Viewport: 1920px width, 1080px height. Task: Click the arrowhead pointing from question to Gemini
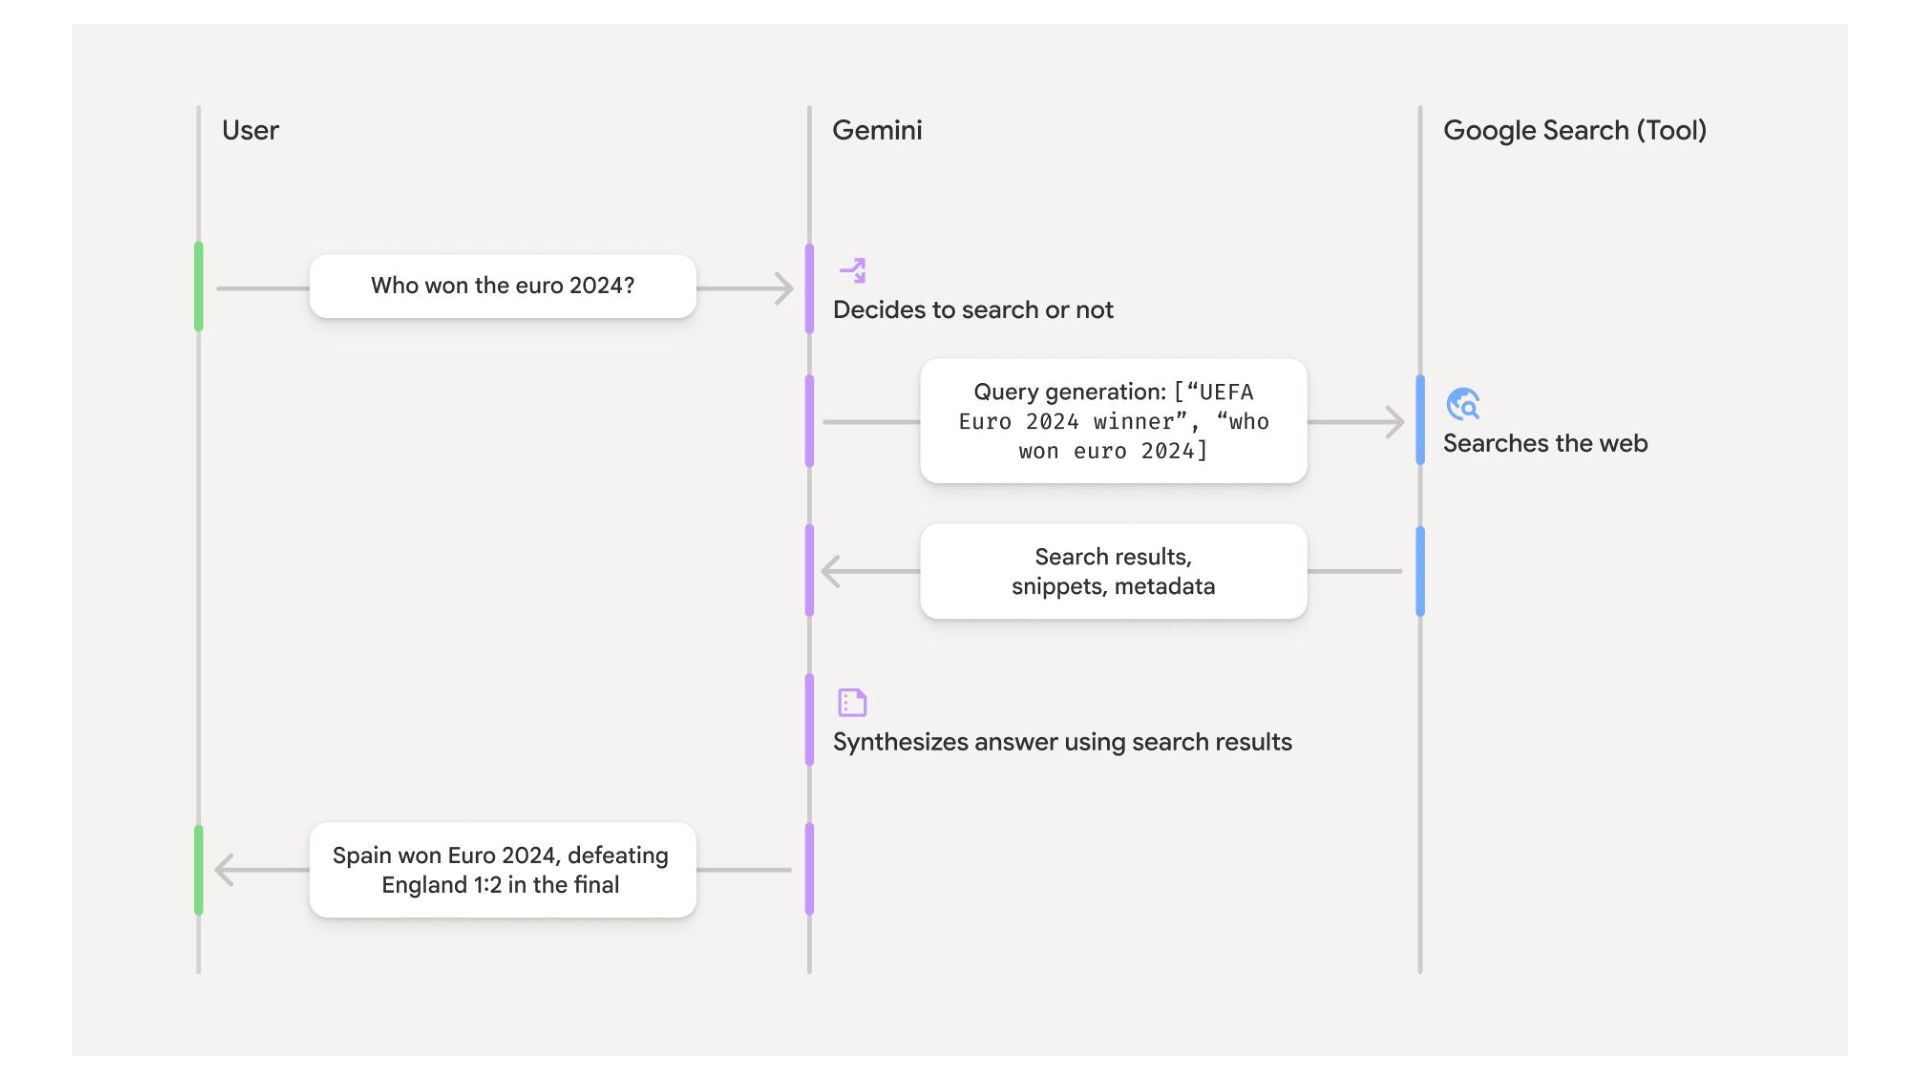(784, 289)
